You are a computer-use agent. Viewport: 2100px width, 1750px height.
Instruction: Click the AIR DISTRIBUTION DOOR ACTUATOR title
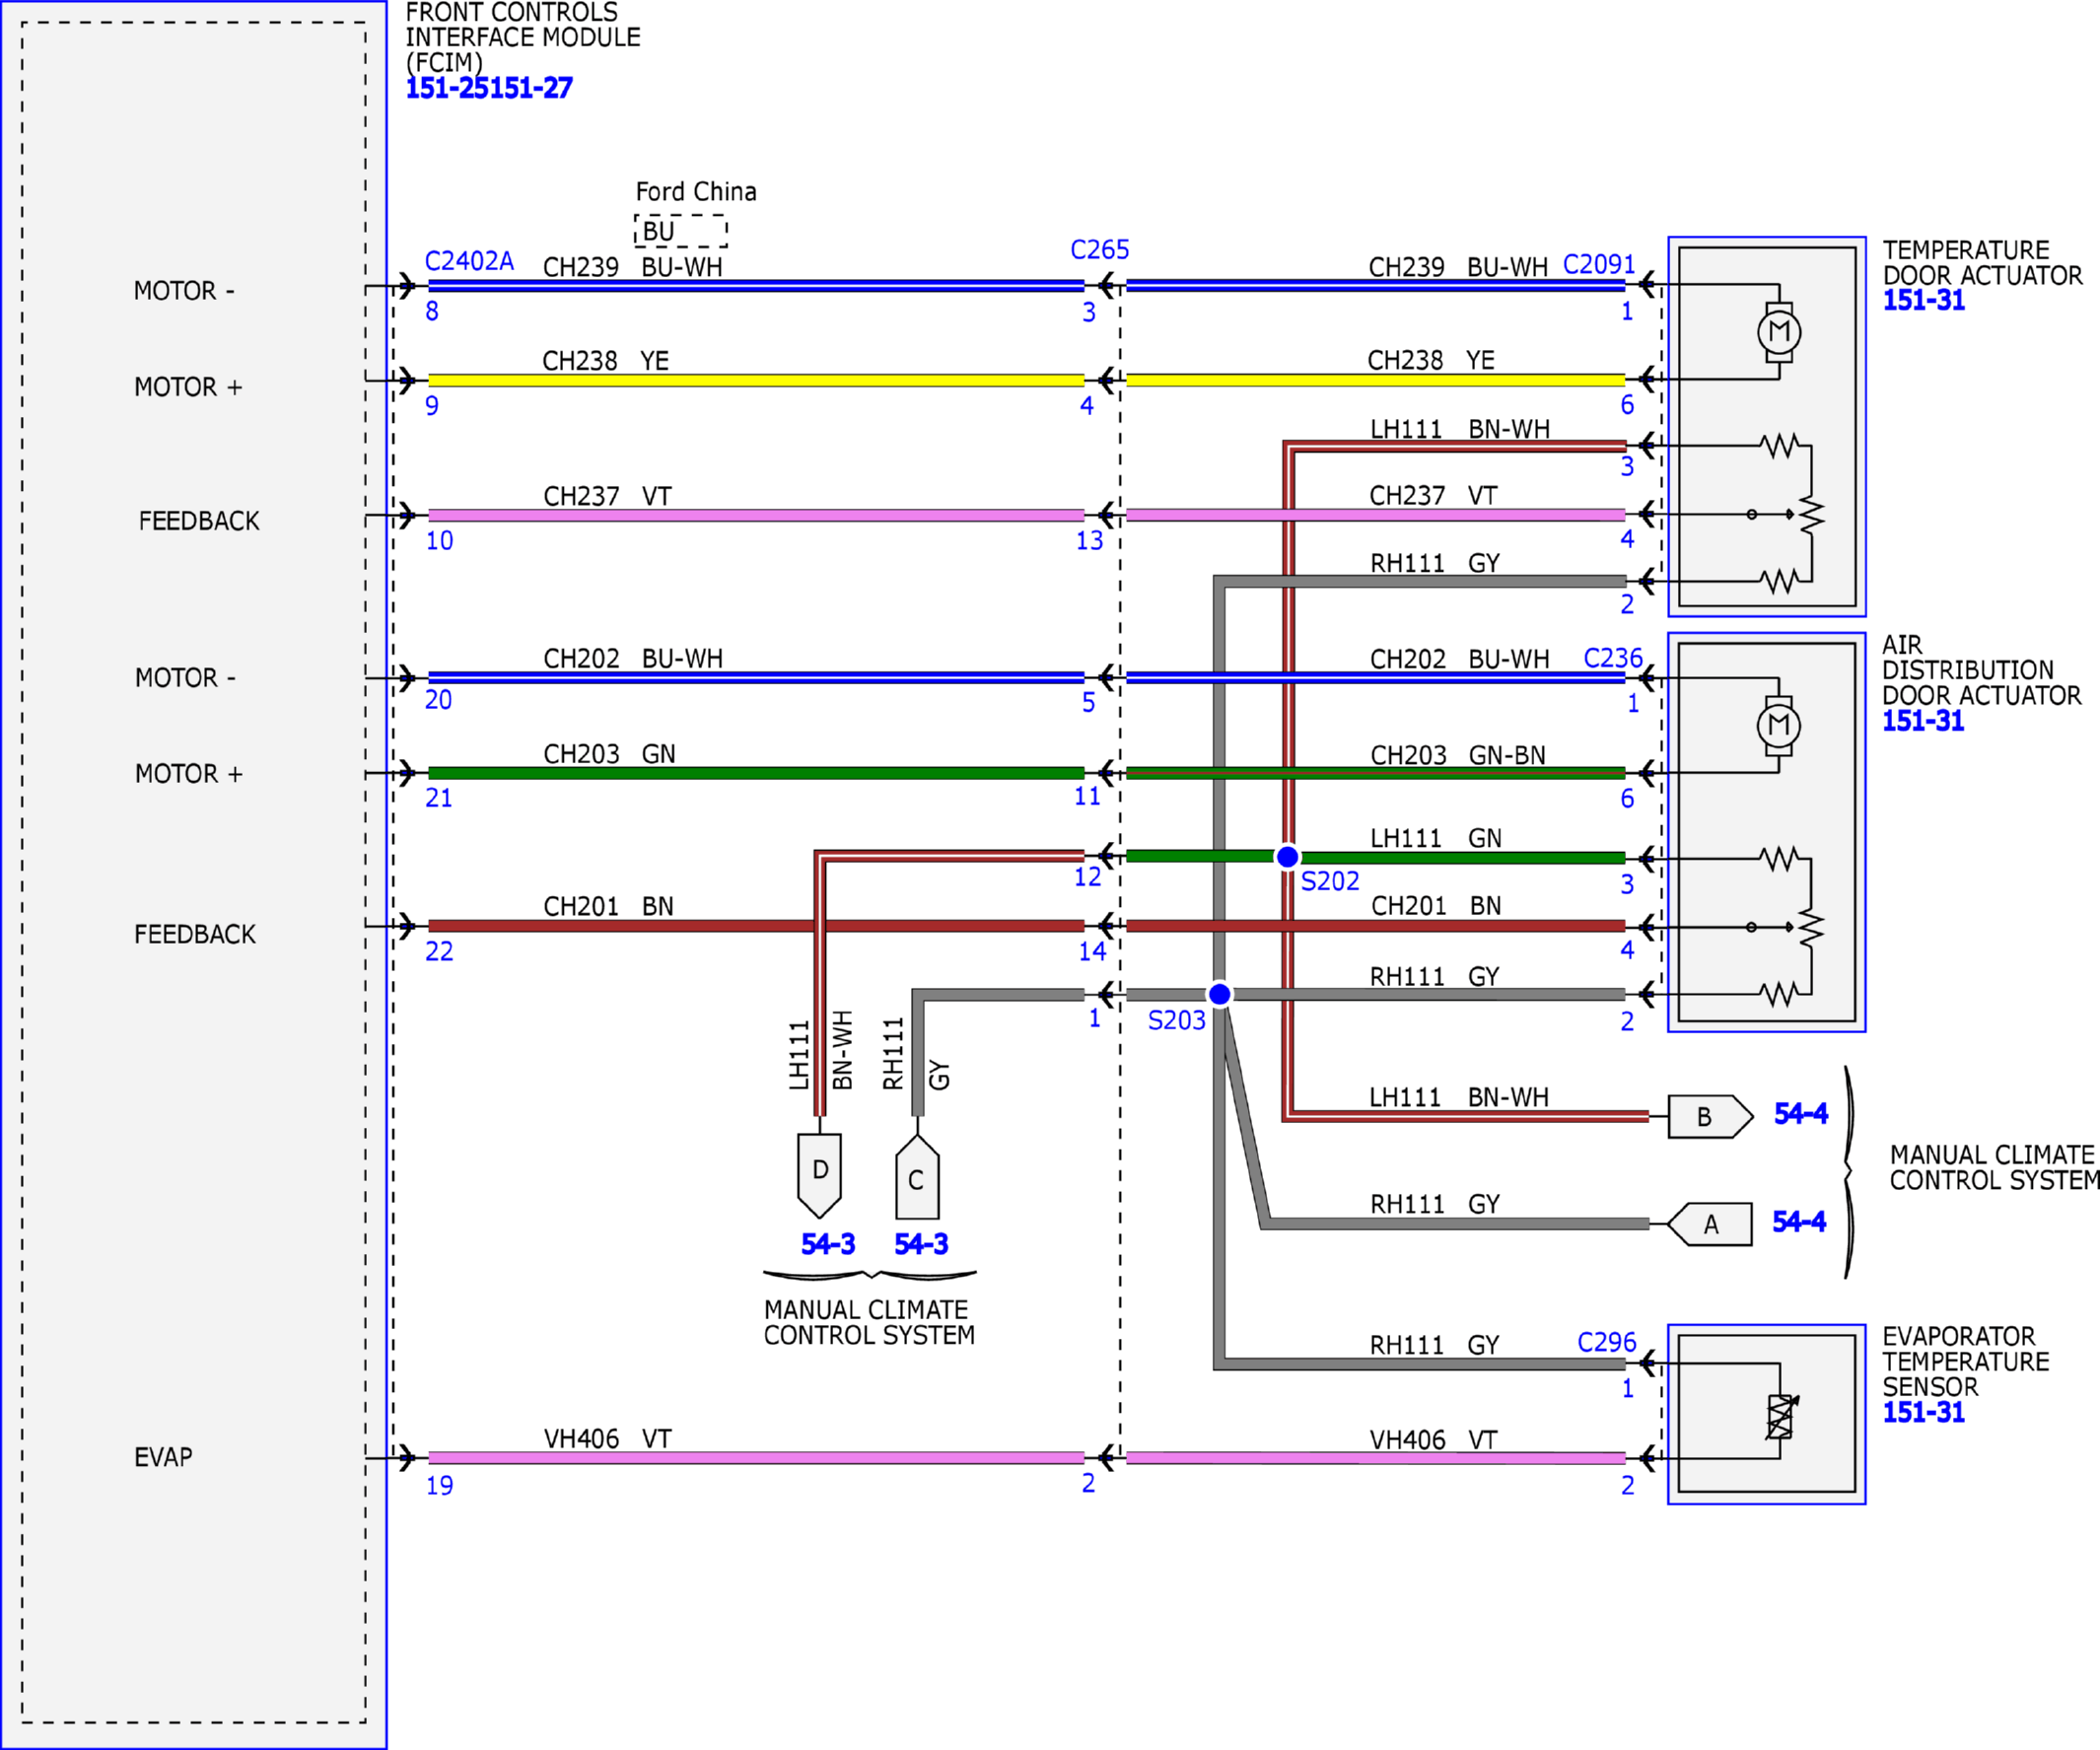pos(1981,670)
